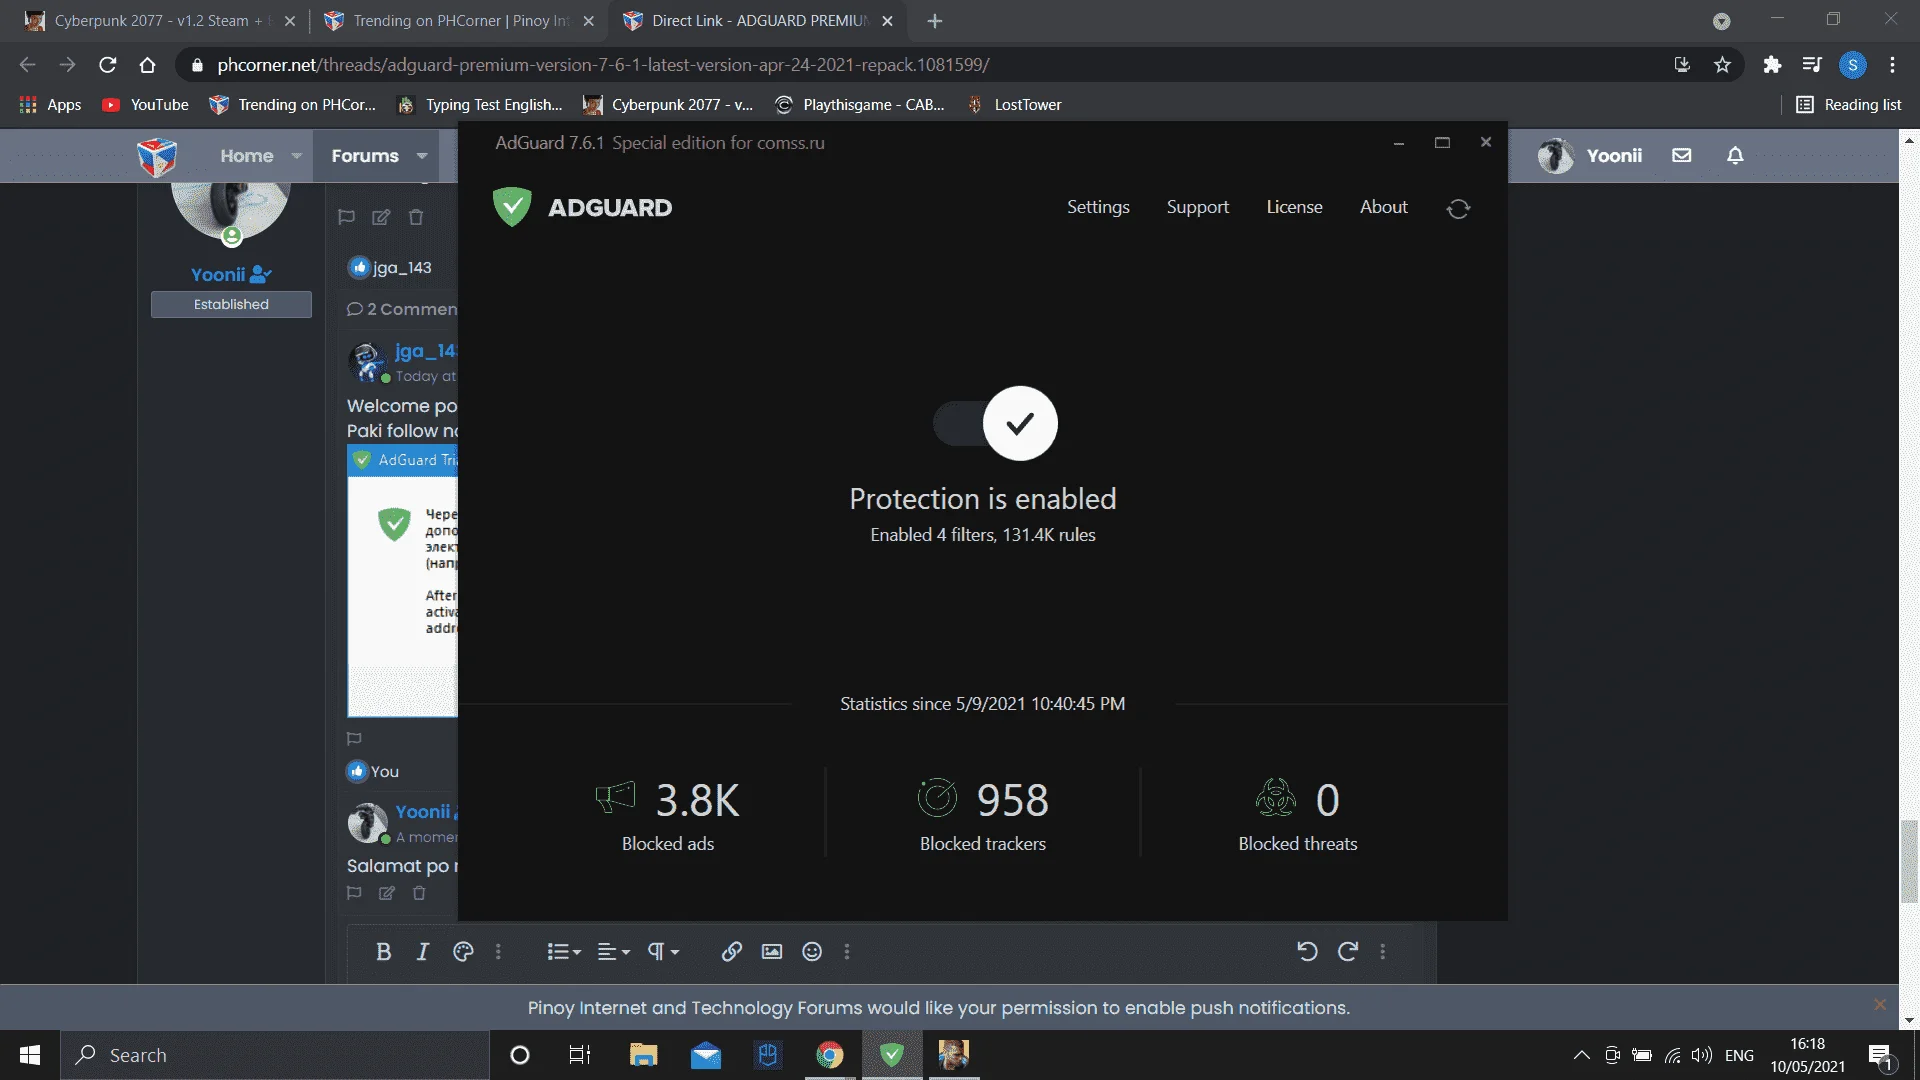Viewport: 1920px width, 1080px height.
Task: Open a new browser tab
Action: [x=935, y=21]
